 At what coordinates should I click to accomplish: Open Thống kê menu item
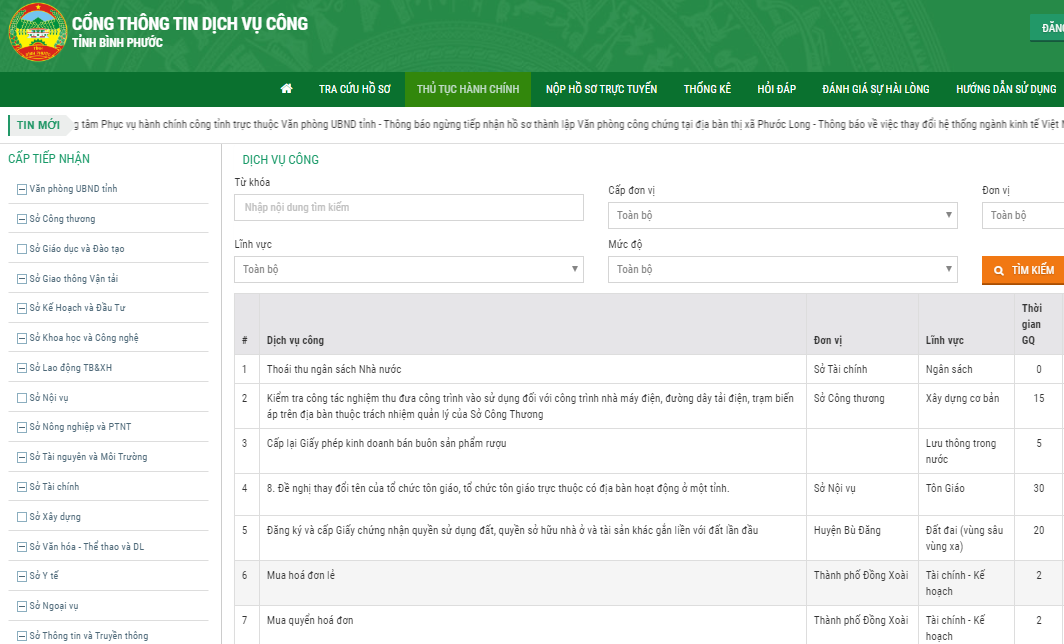coord(707,89)
